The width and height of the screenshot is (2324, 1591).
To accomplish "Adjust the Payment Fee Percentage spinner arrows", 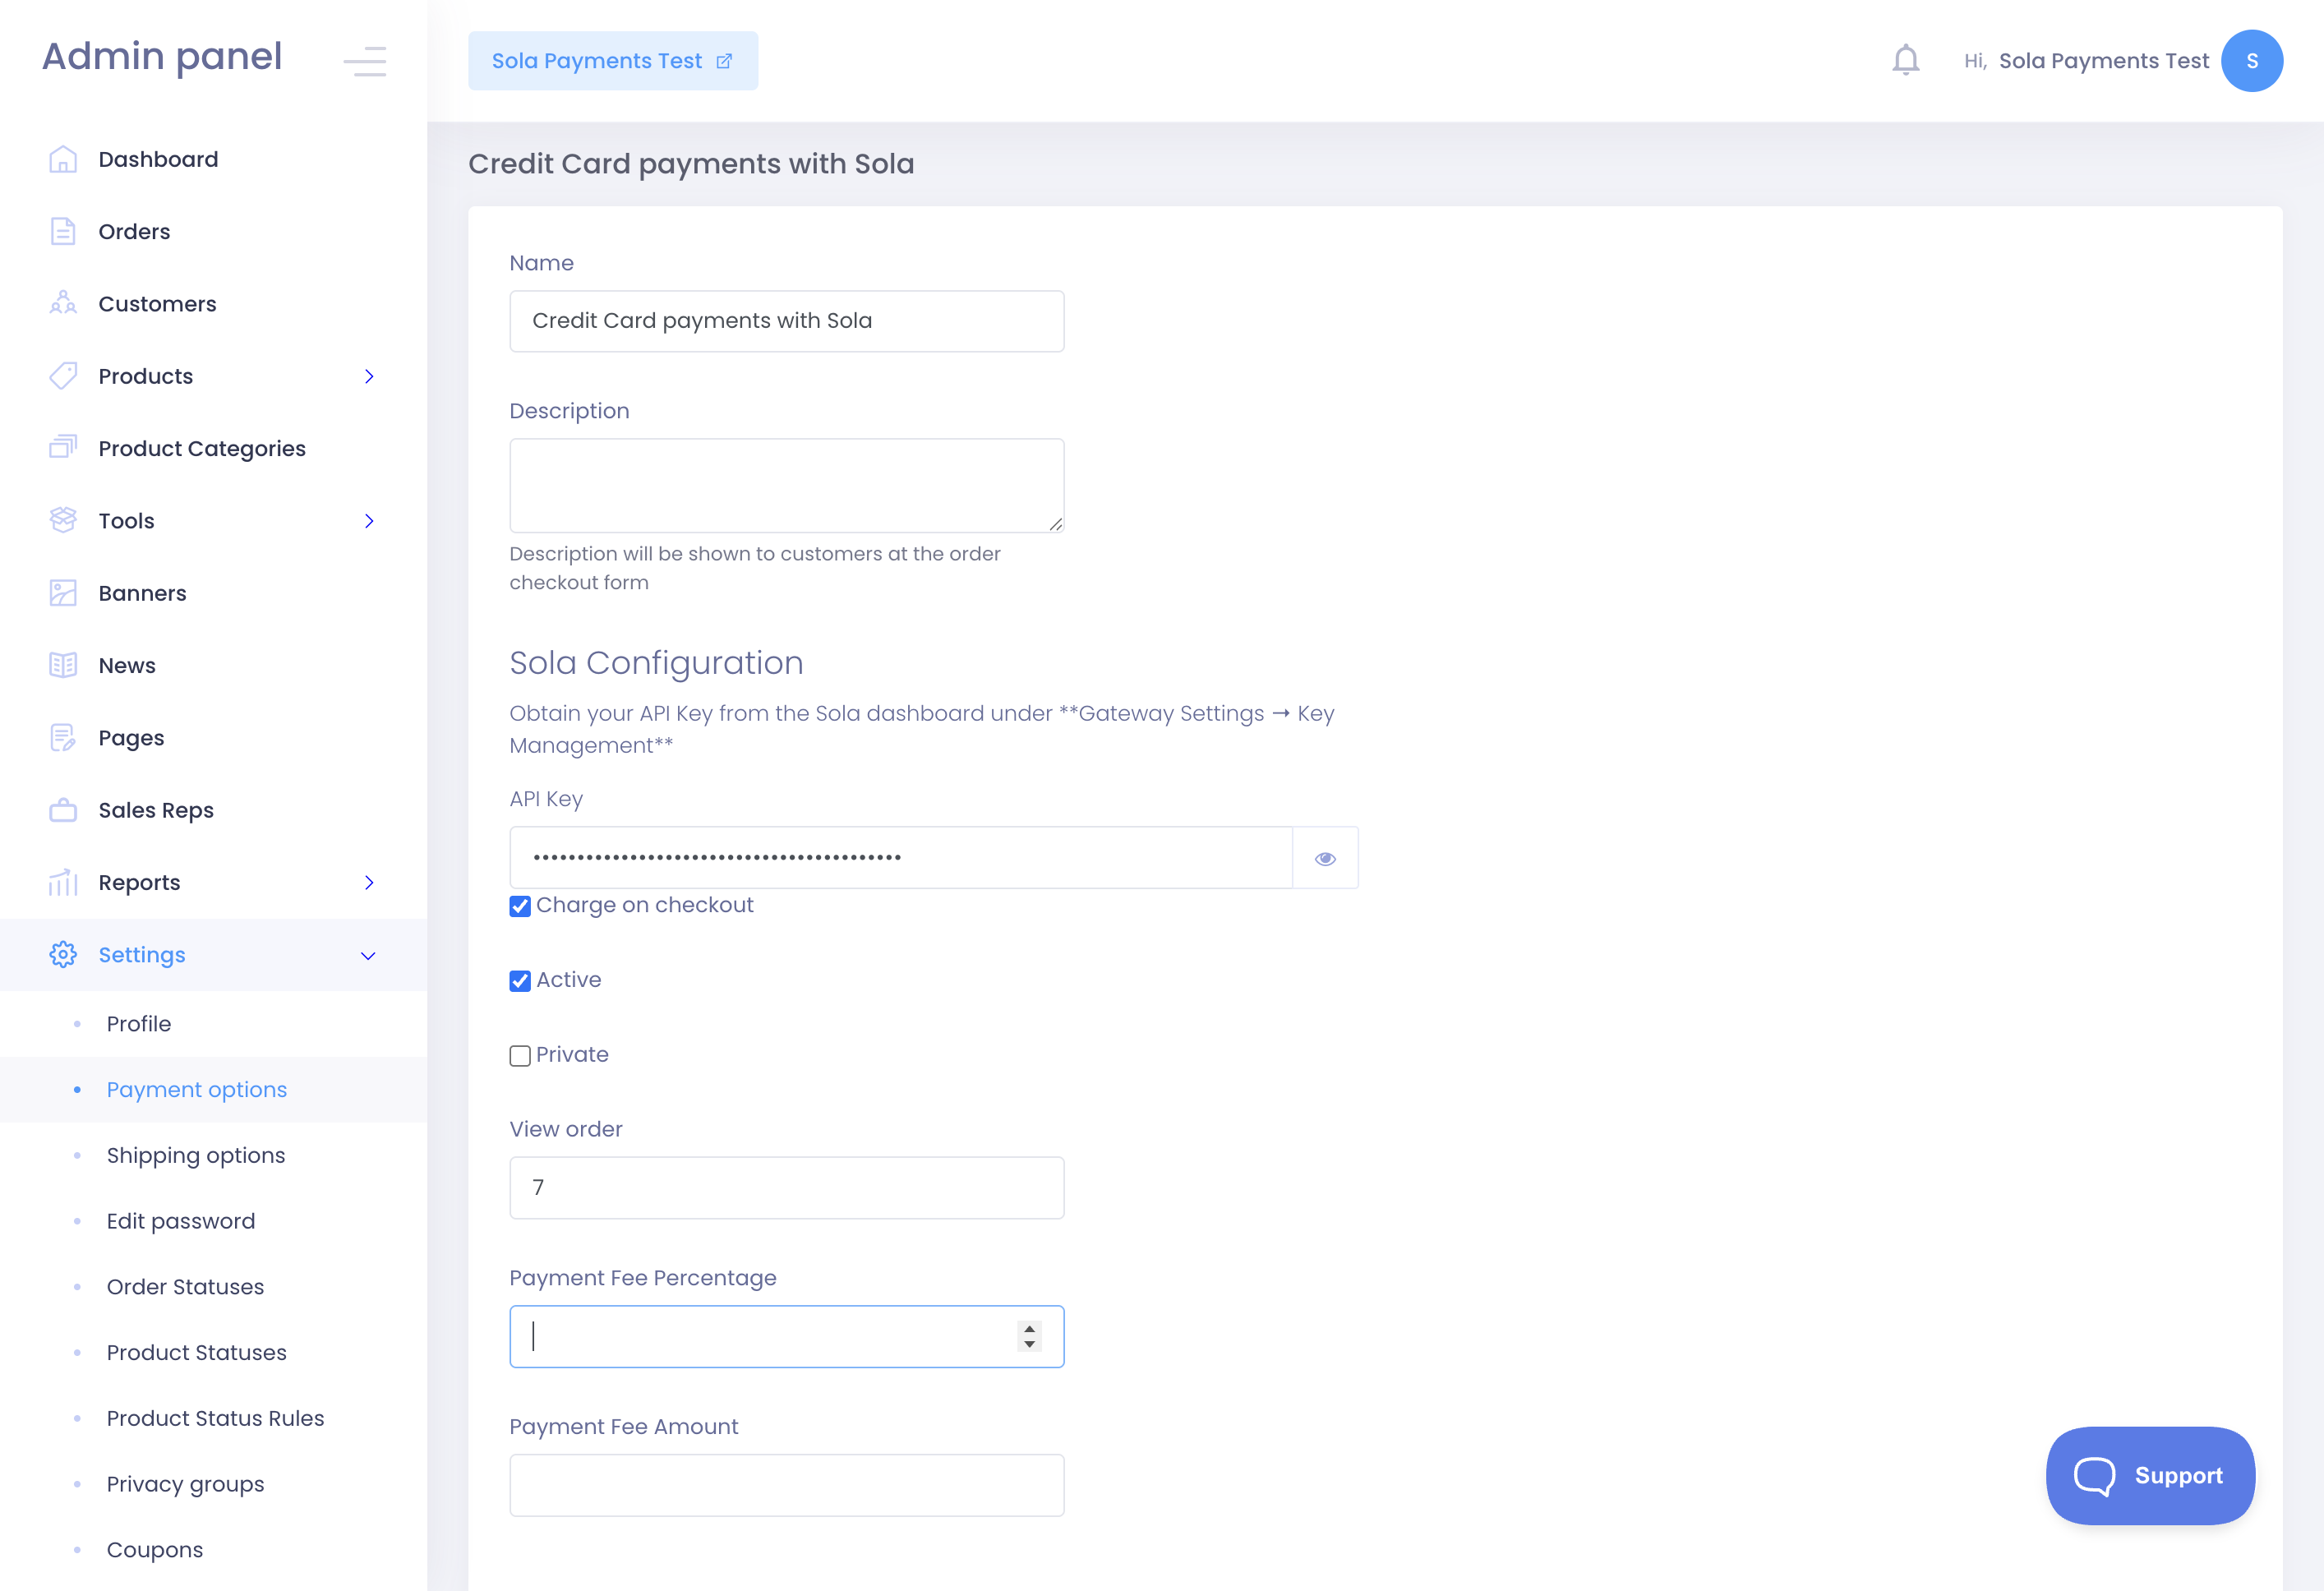I will pyautogui.click(x=1030, y=1336).
